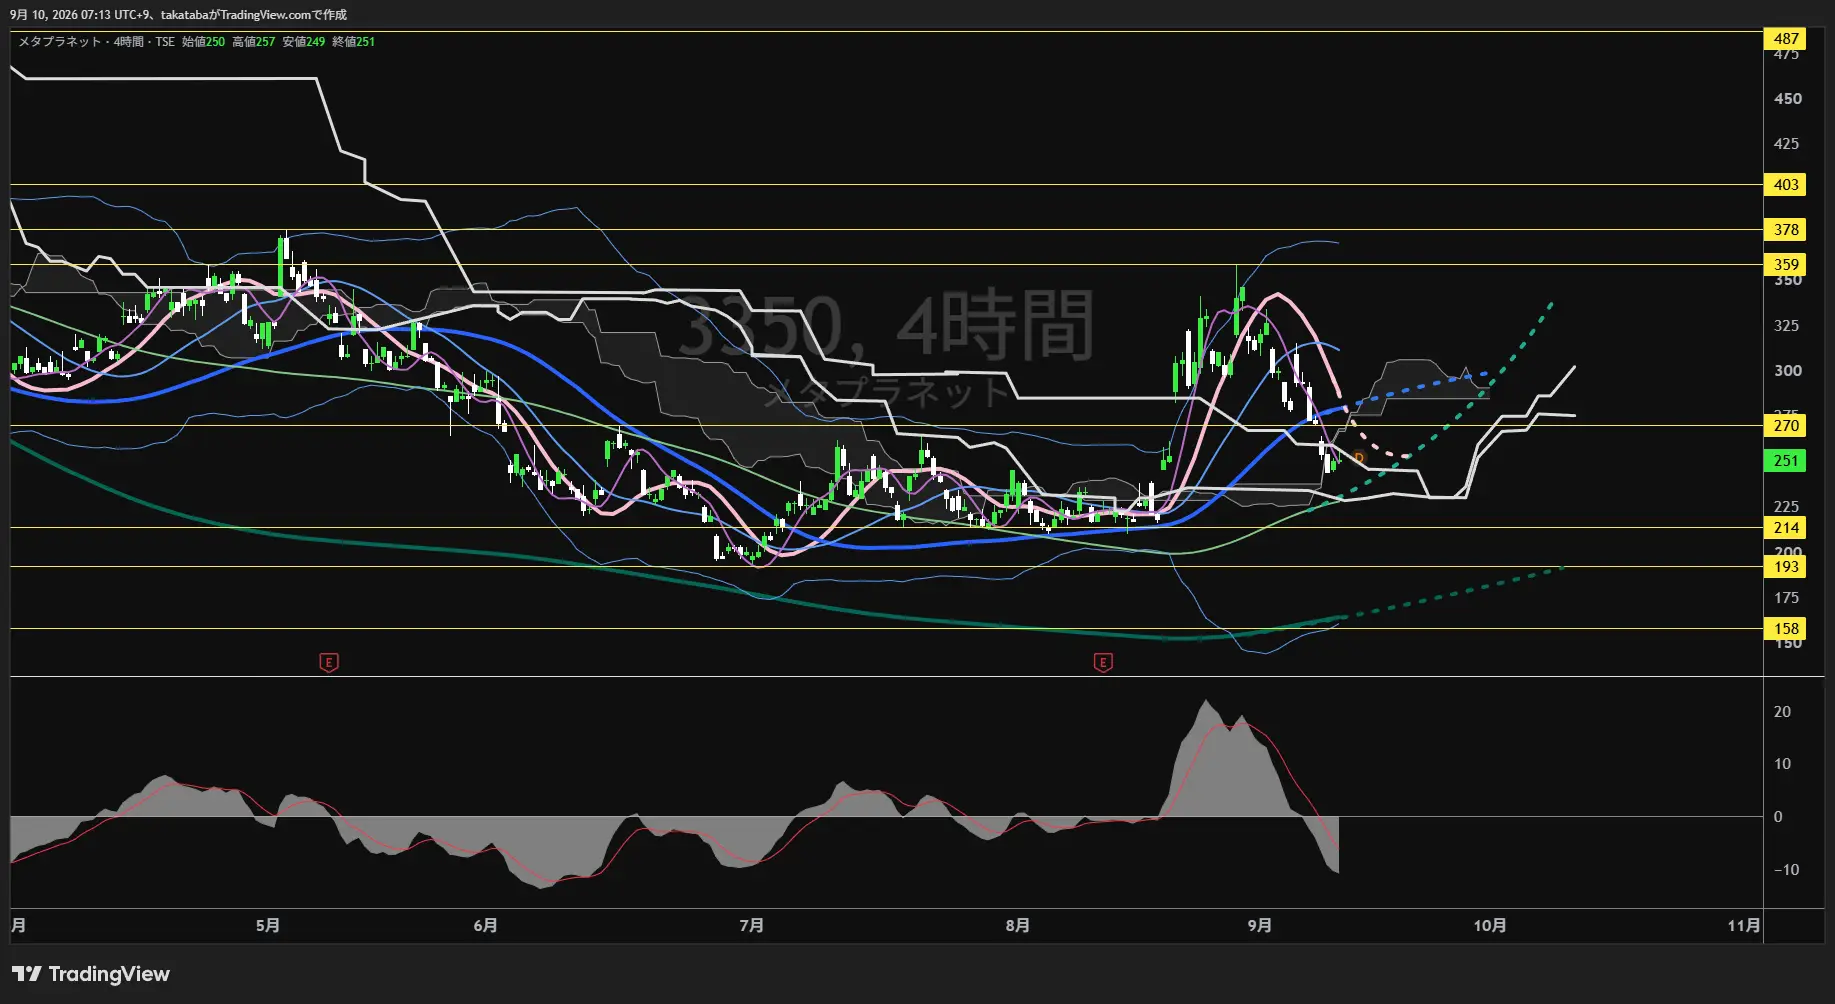Click the 安値249 low value
This screenshot has width=1835, height=1004.
pyautogui.click(x=304, y=42)
